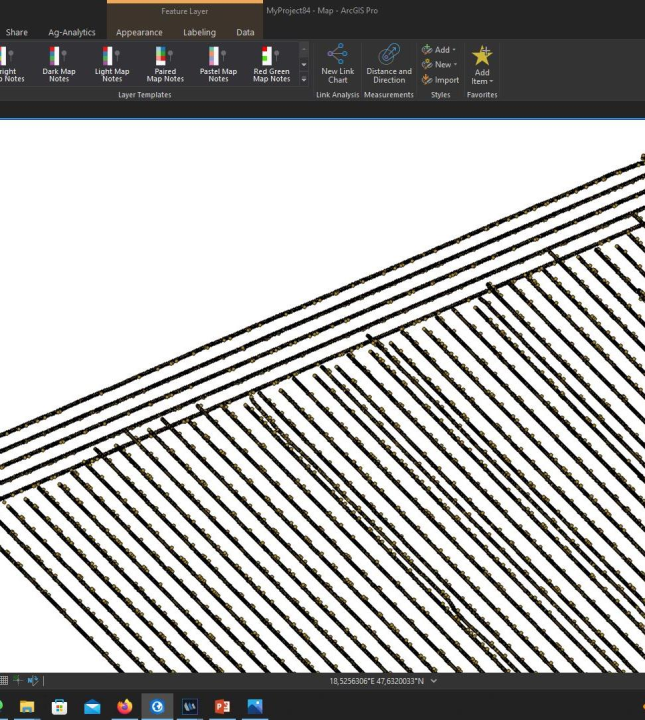Switch to the Ag-Analytics tab
The image size is (645, 720).
point(72,32)
